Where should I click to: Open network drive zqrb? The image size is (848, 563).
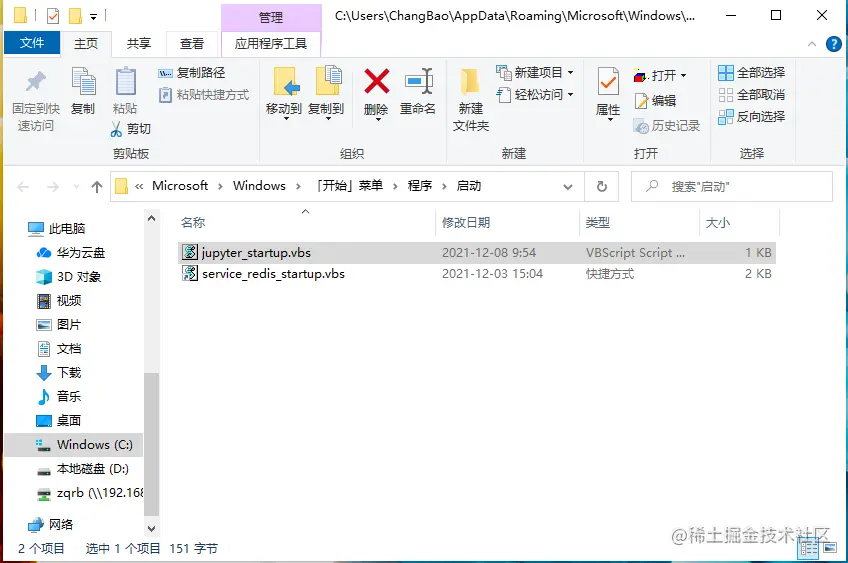click(x=89, y=493)
